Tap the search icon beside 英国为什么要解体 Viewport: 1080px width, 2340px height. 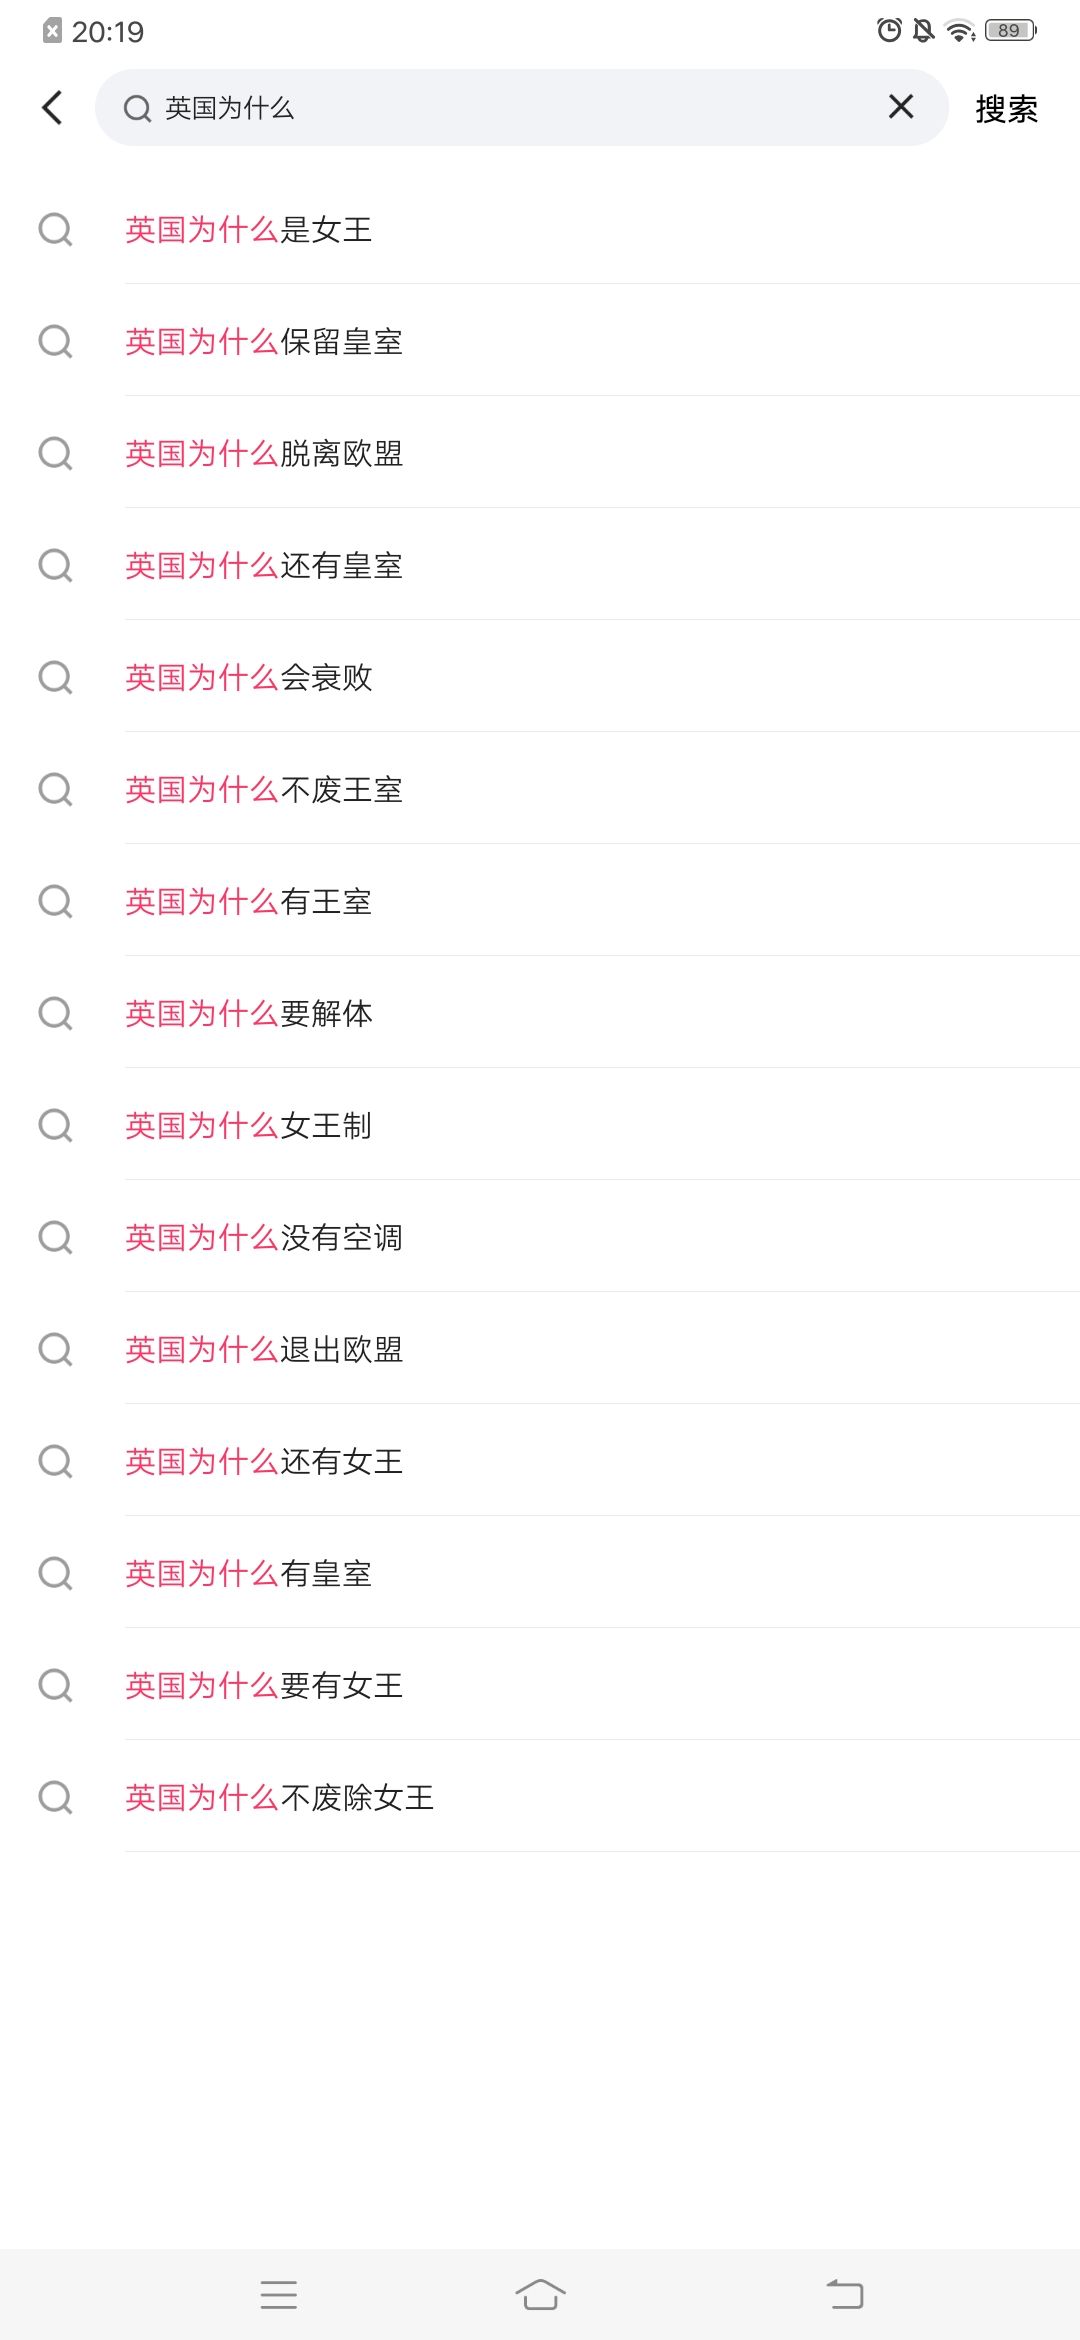55,1014
